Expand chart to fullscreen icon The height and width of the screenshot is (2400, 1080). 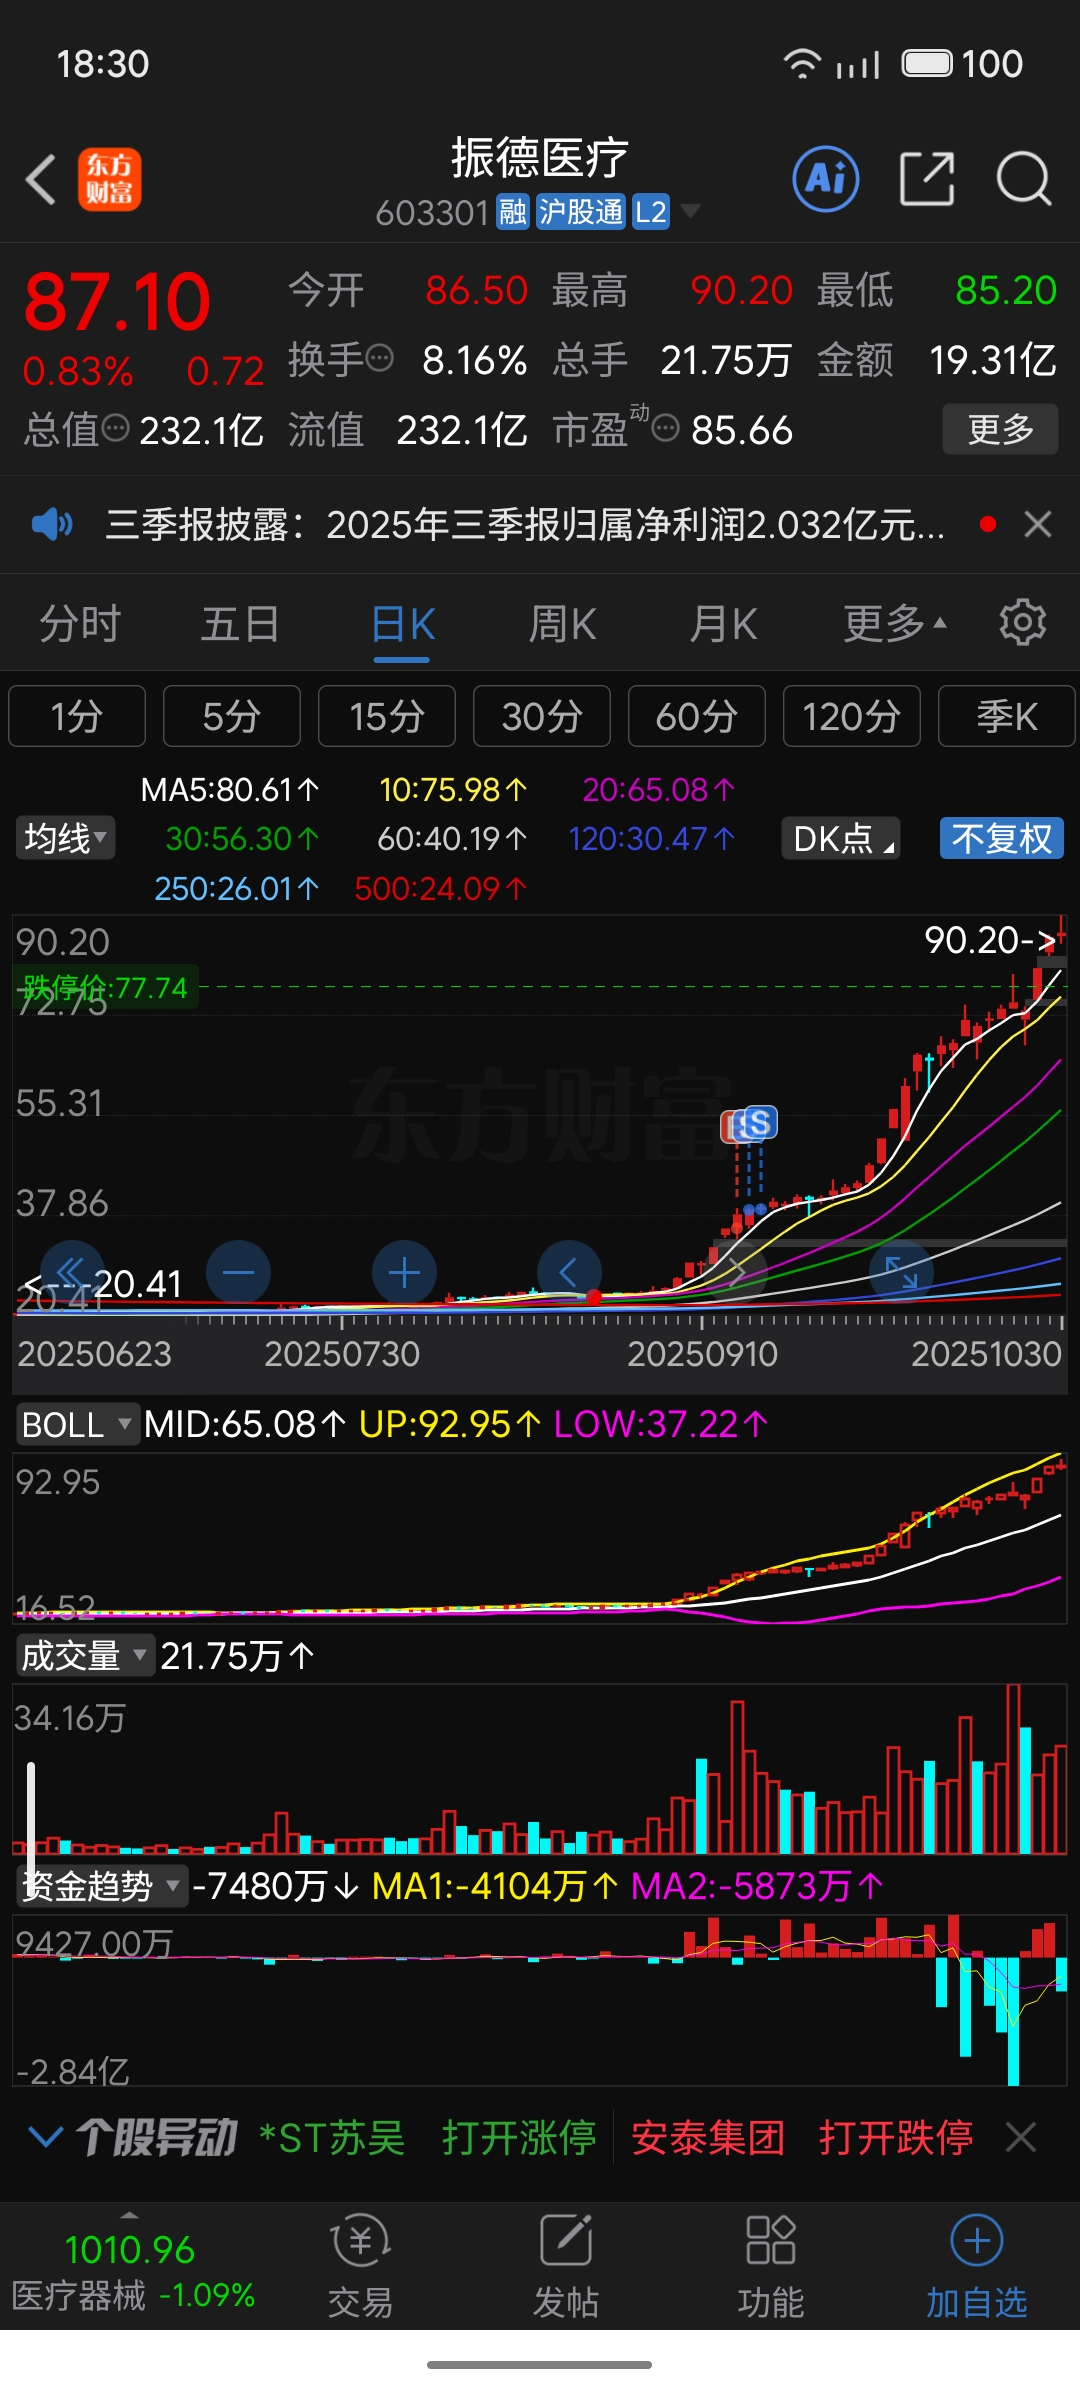[901, 1272]
